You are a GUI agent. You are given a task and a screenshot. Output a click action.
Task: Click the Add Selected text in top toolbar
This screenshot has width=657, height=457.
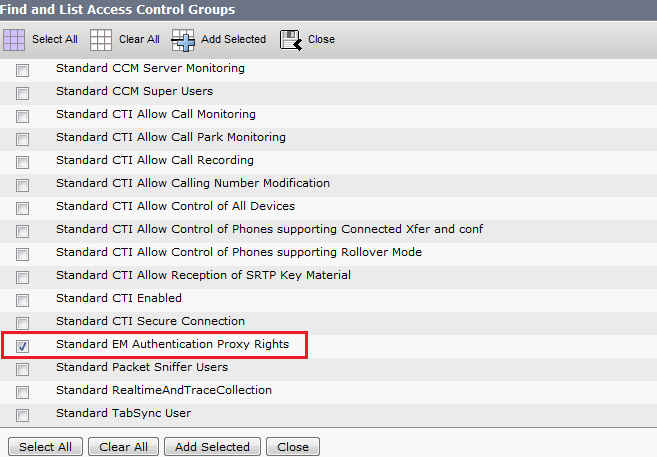point(233,40)
